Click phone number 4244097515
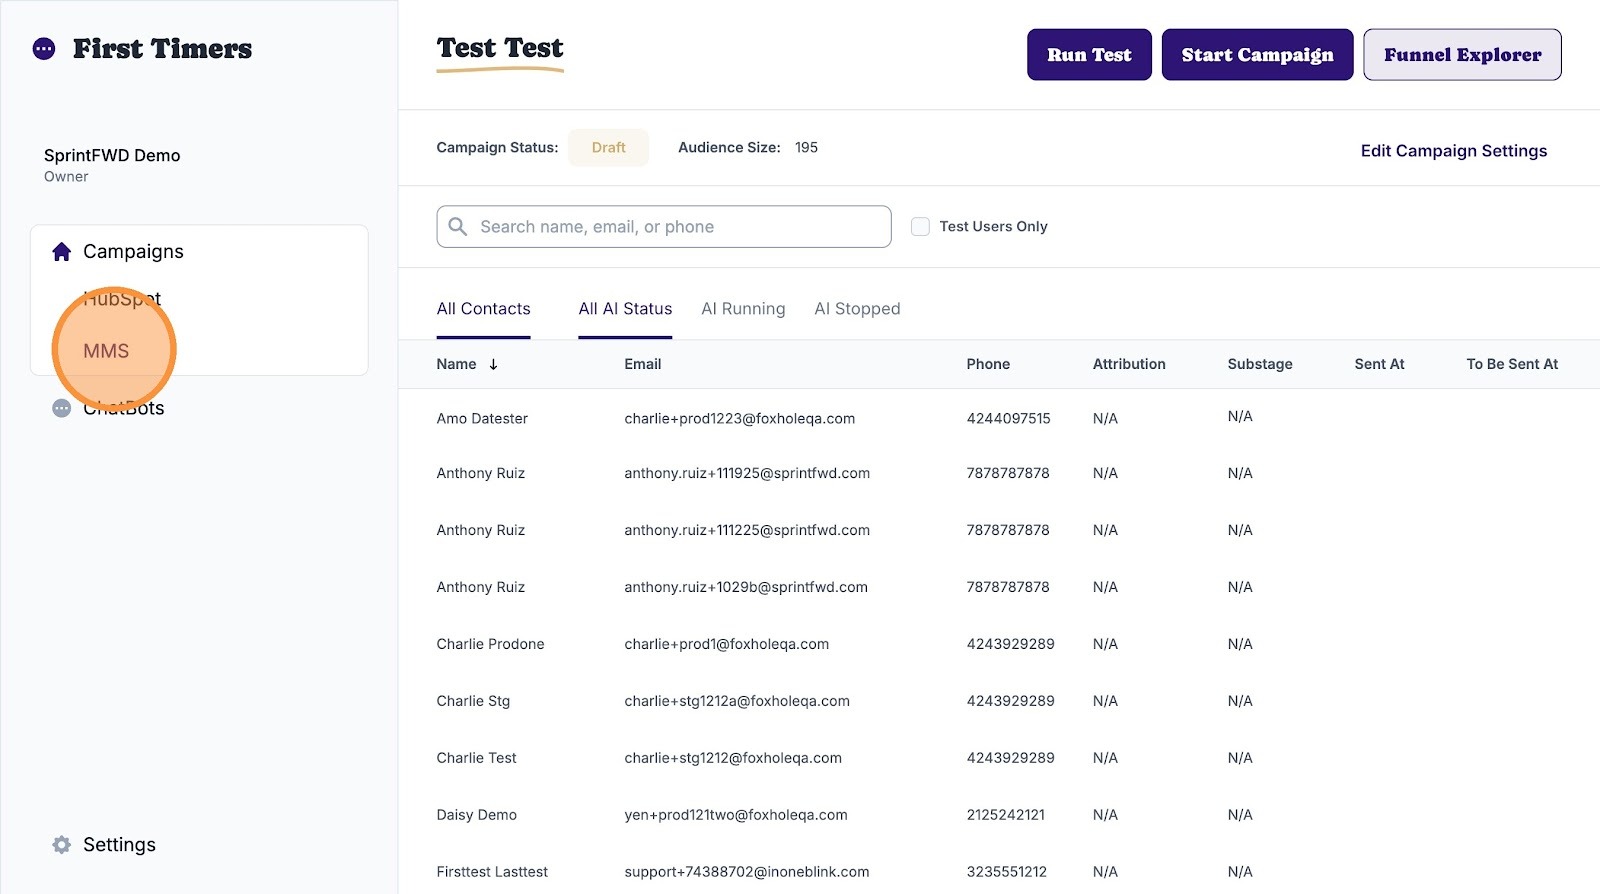 [1008, 419]
